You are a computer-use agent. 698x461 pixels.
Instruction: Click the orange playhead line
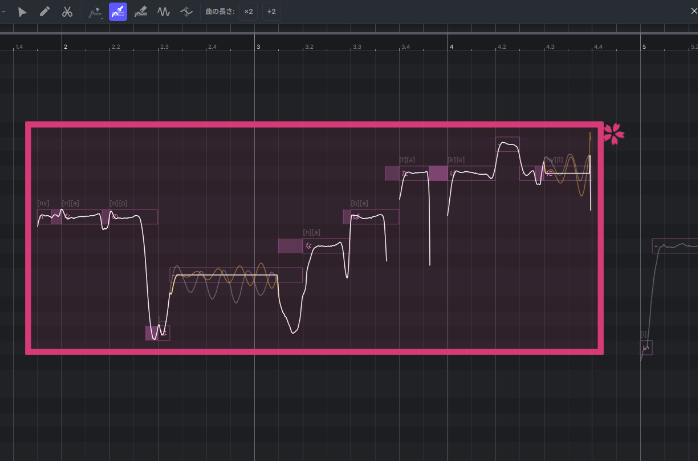(590, 170)
